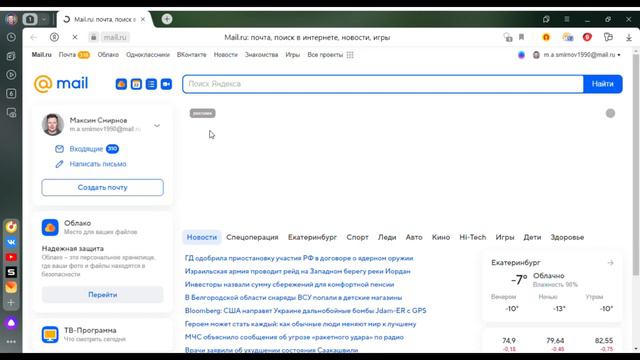Screen dimensions: 640x360
Task: Open Входящие inbox link
Action: coord(87,149)
